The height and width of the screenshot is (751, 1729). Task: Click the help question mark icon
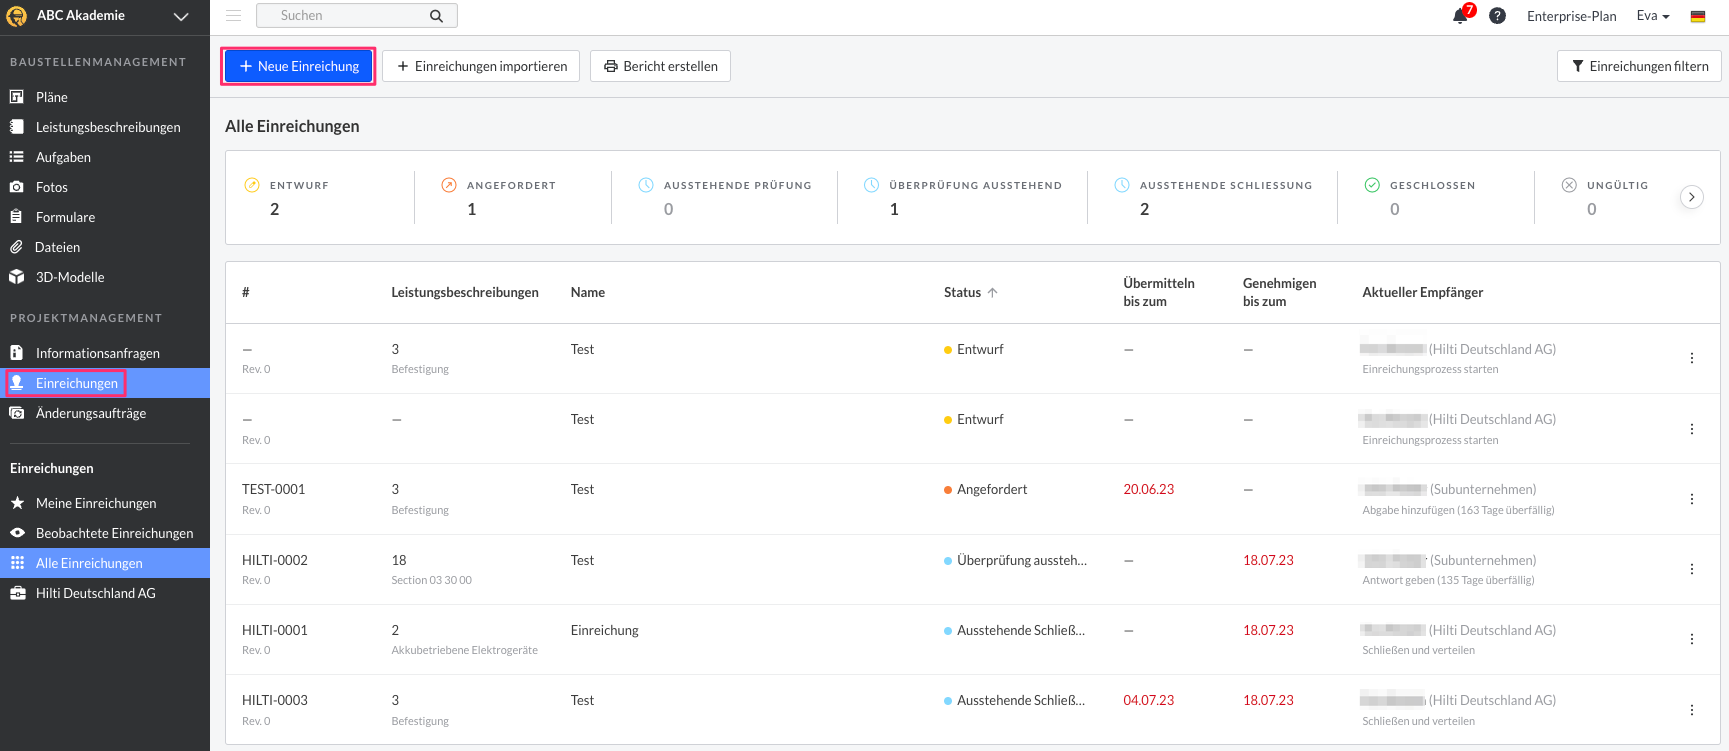[1497, 16]
